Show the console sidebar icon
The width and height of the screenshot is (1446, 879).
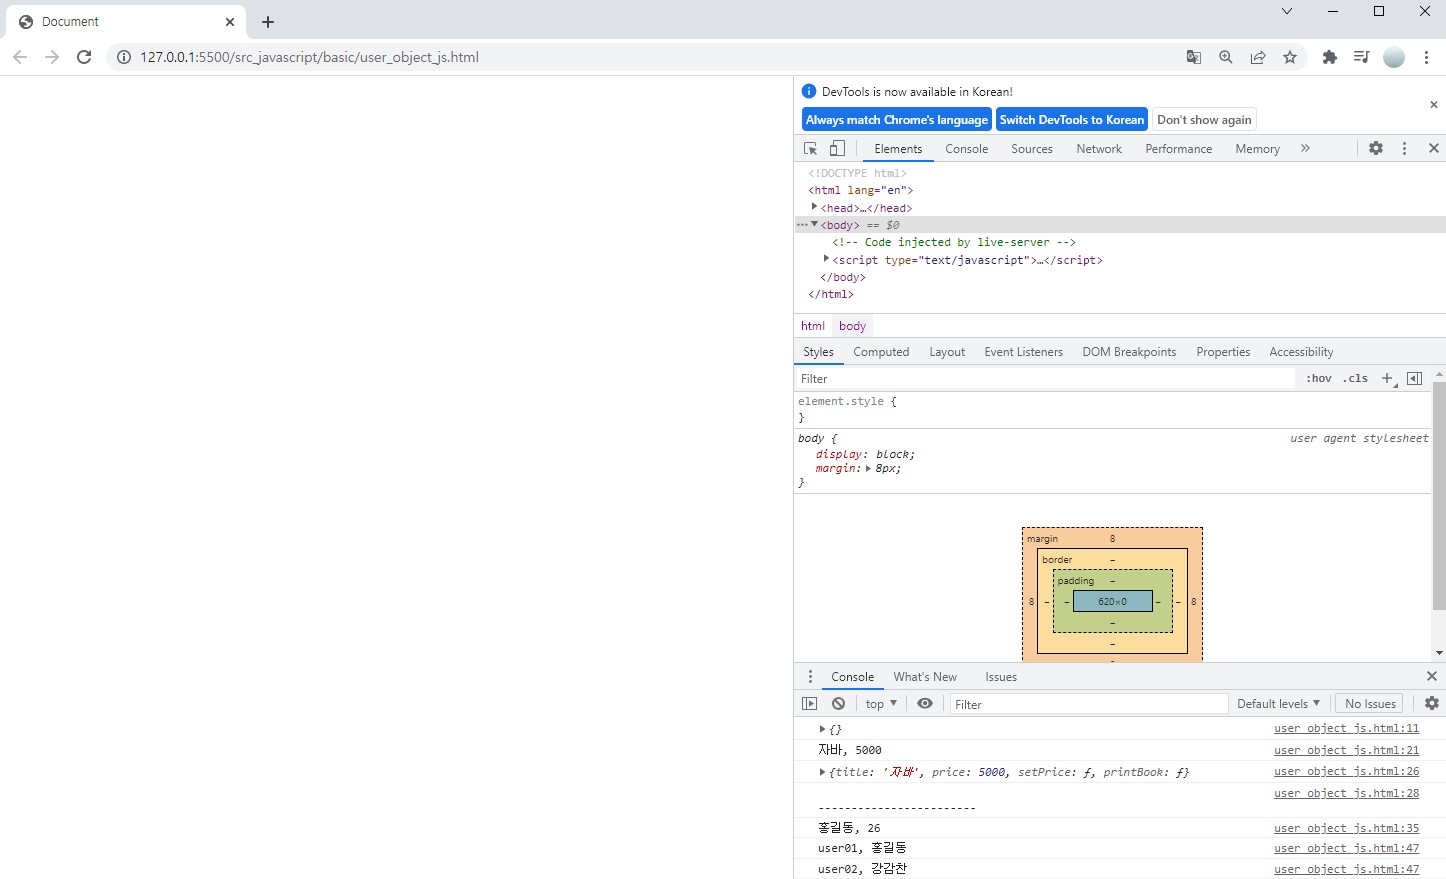click(810, 704)
